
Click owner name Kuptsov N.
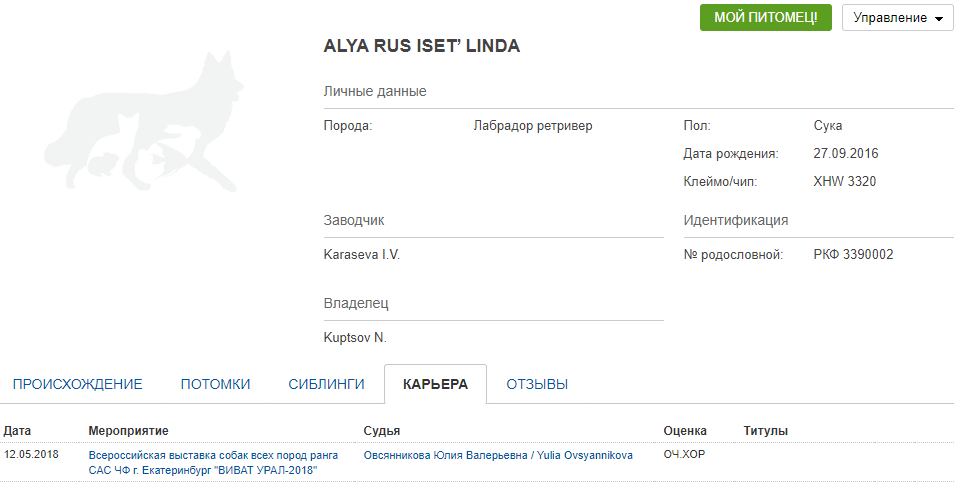[x=355, y=337]
